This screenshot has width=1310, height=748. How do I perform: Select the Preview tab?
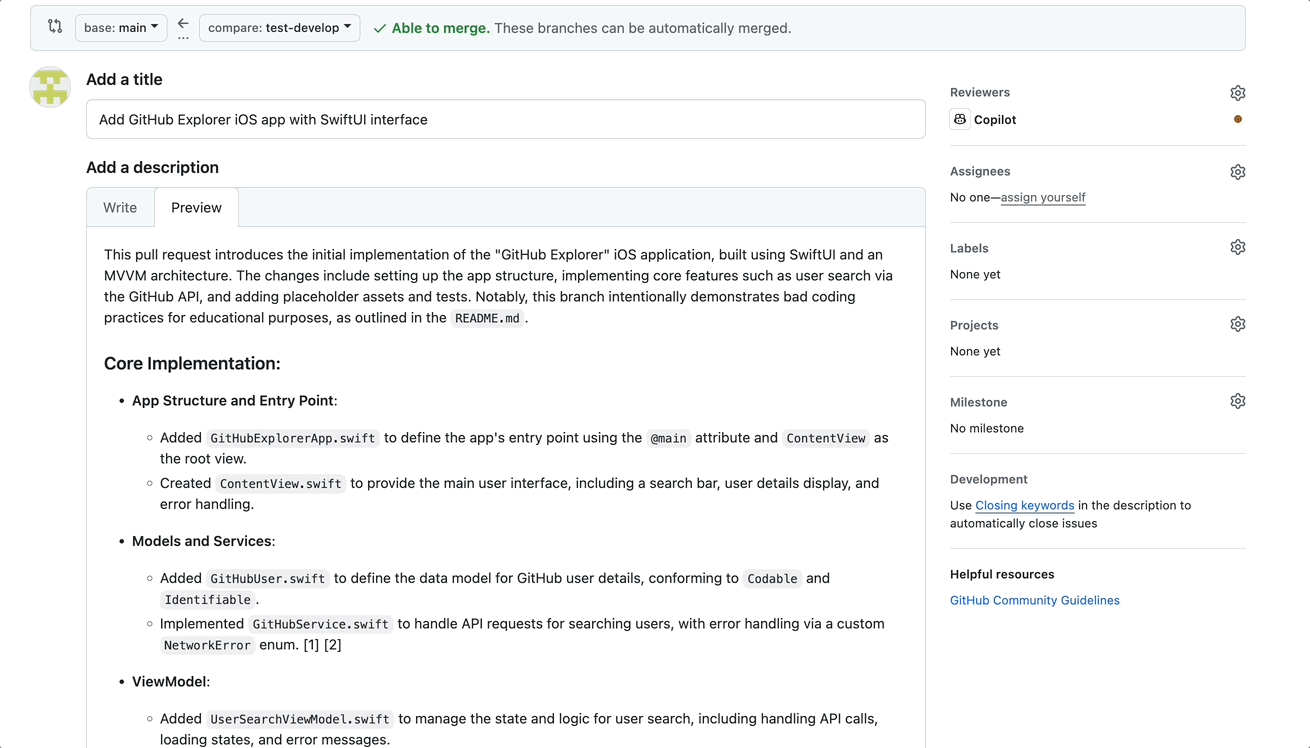[x=196, y=207]
